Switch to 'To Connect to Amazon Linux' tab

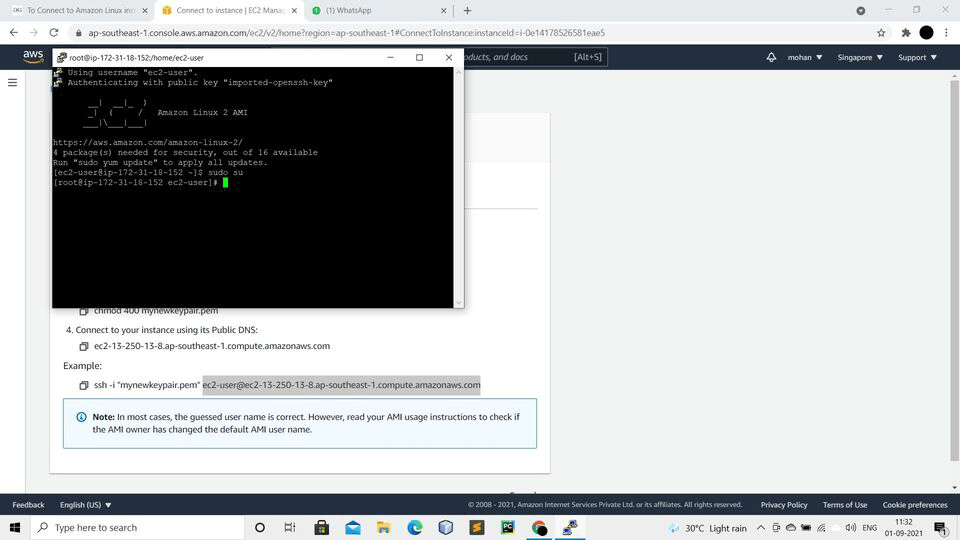(x=80, y=10)
